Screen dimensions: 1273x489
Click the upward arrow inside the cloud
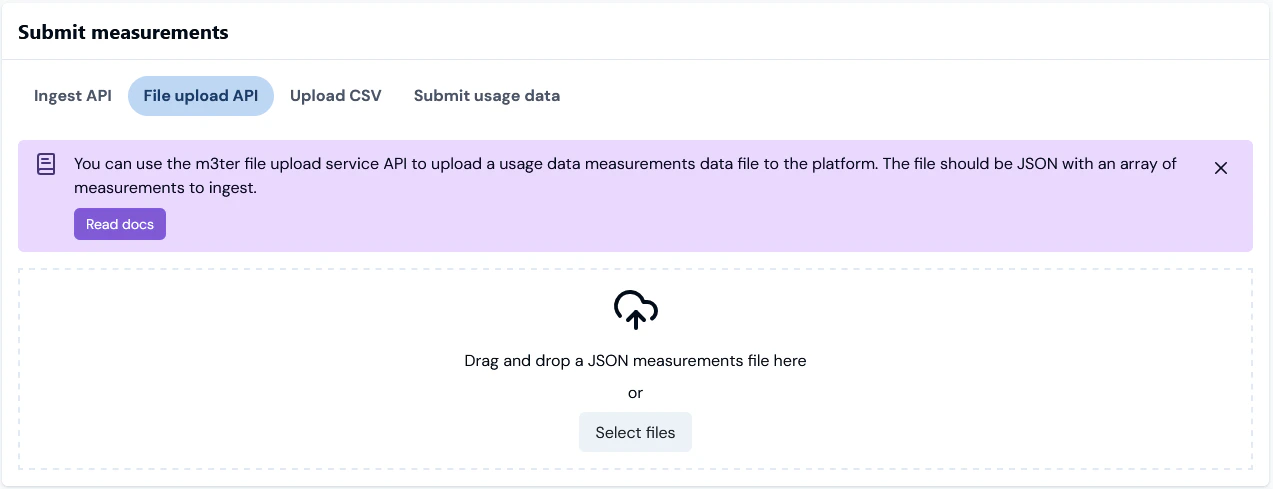(635, 318)
